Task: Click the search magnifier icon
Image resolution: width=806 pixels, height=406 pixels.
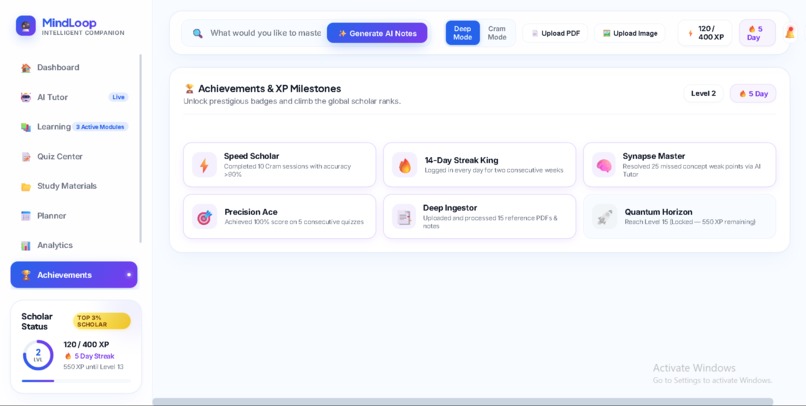Action: pyautogui.click(x=197, y=33)
